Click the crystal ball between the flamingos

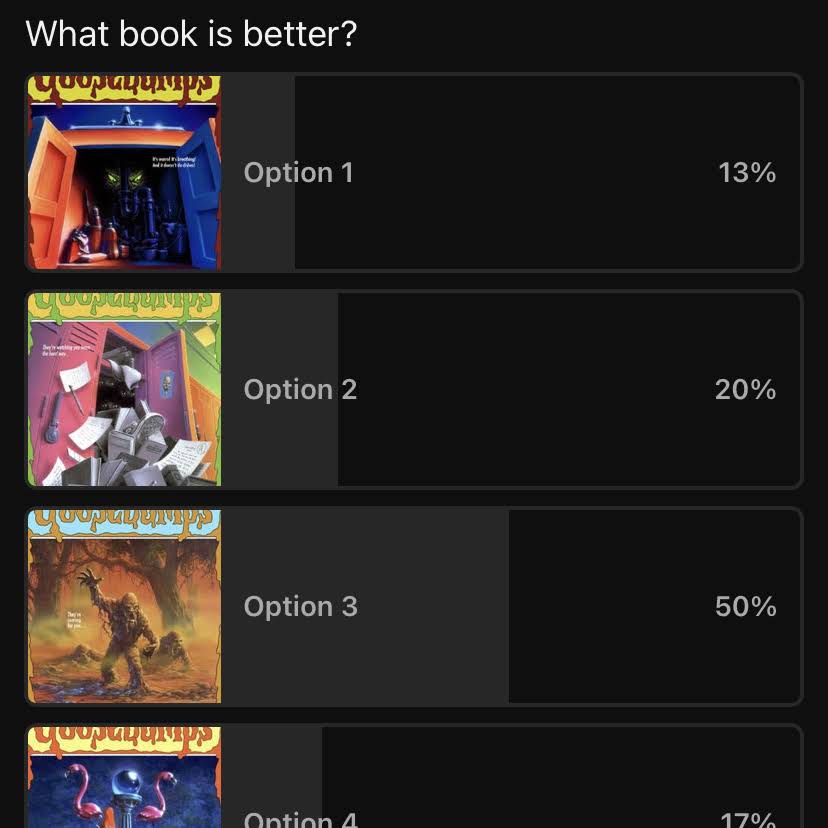pos(127,784)
